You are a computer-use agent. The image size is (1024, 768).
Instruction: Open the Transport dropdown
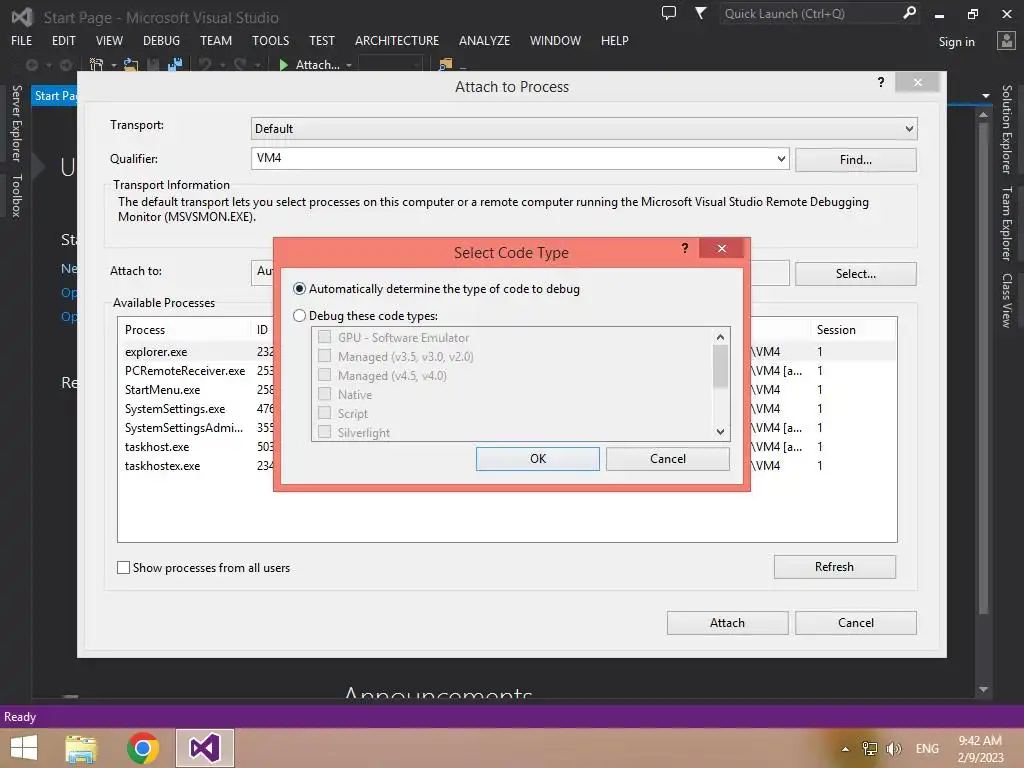584,129
